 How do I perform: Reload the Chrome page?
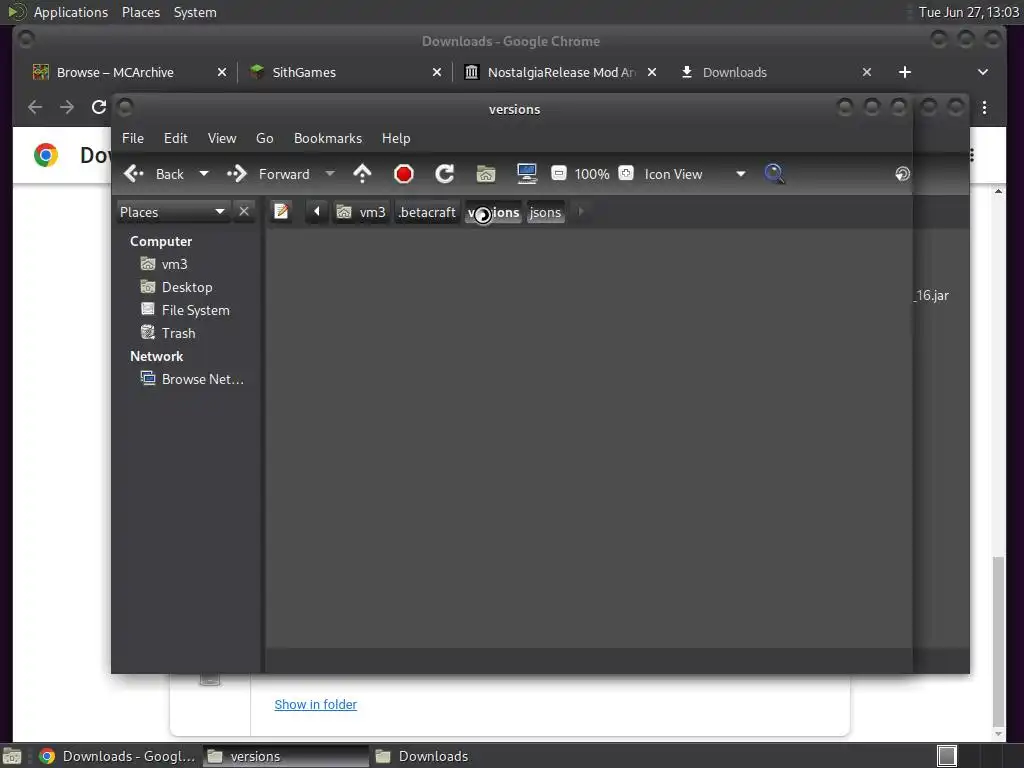(99, 107)
